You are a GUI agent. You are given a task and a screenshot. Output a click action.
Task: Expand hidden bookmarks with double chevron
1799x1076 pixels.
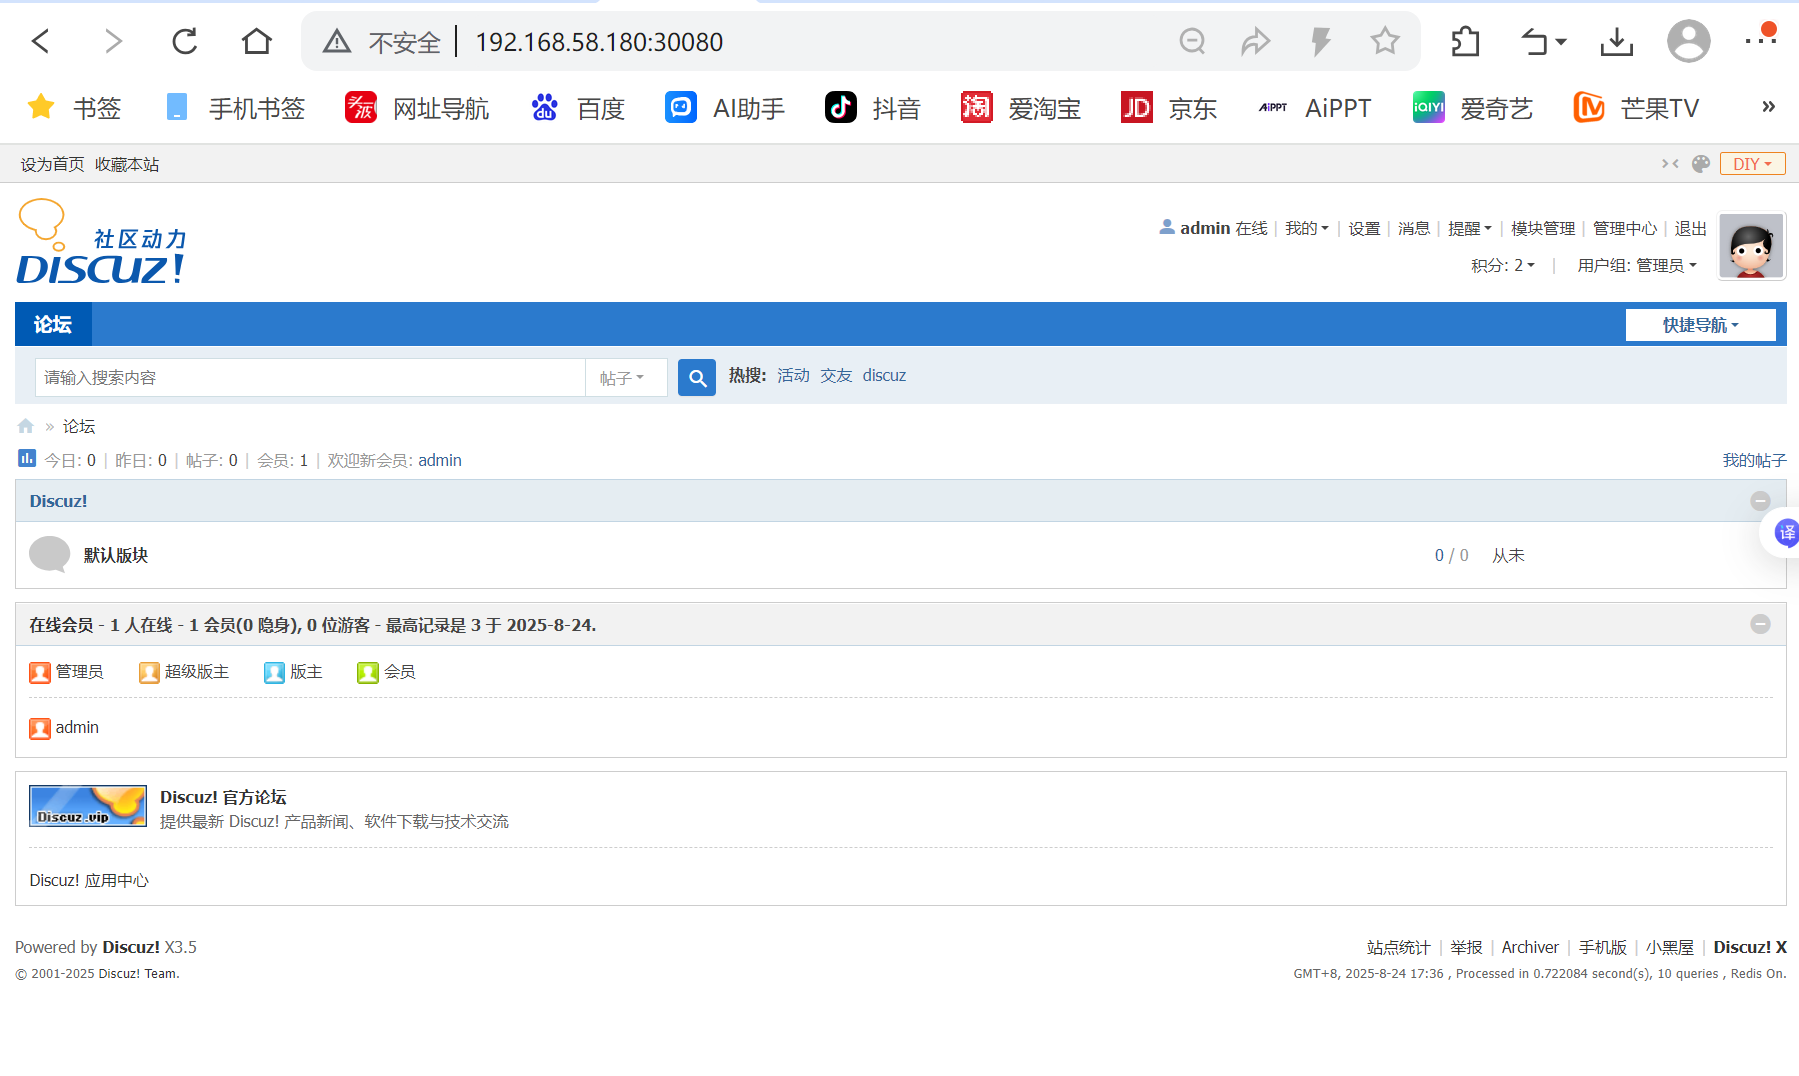(x=1768, y=107)
